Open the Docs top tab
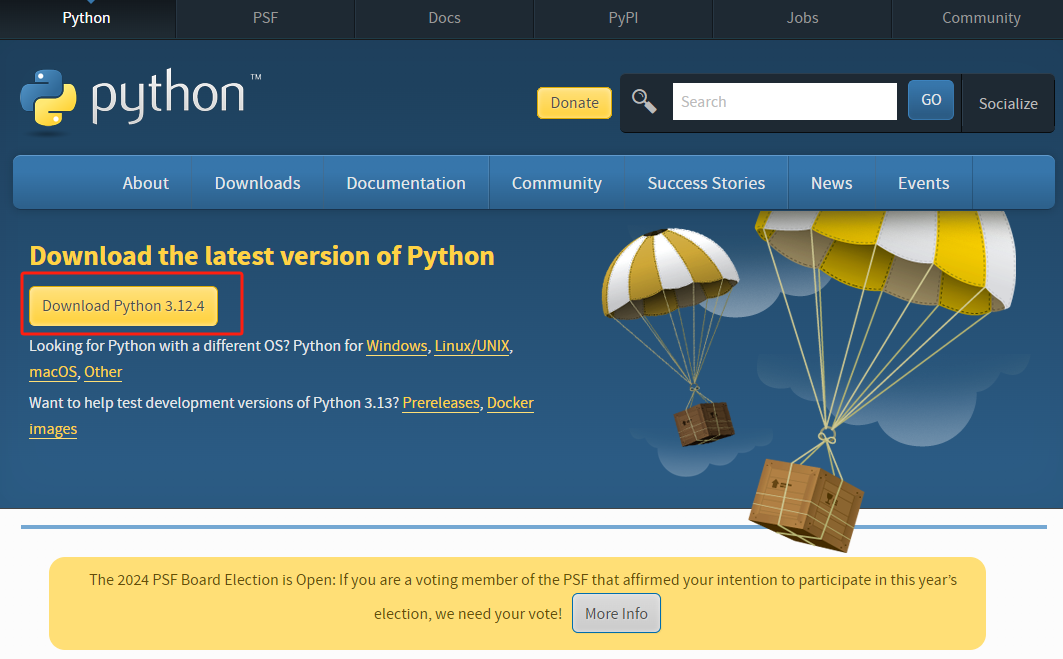 coord(444,18)
